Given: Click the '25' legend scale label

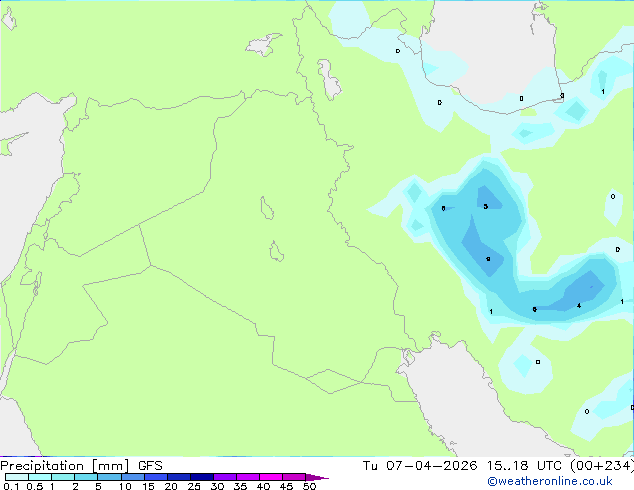Looking at the screenshot, I should pyautogui.click(x=194, y=486).
